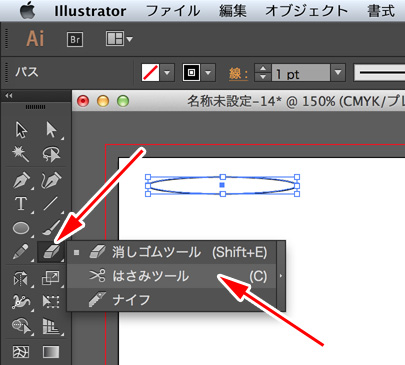Select the Curvature pen tool
Viewport: 405px width, 365px height.
51,180
